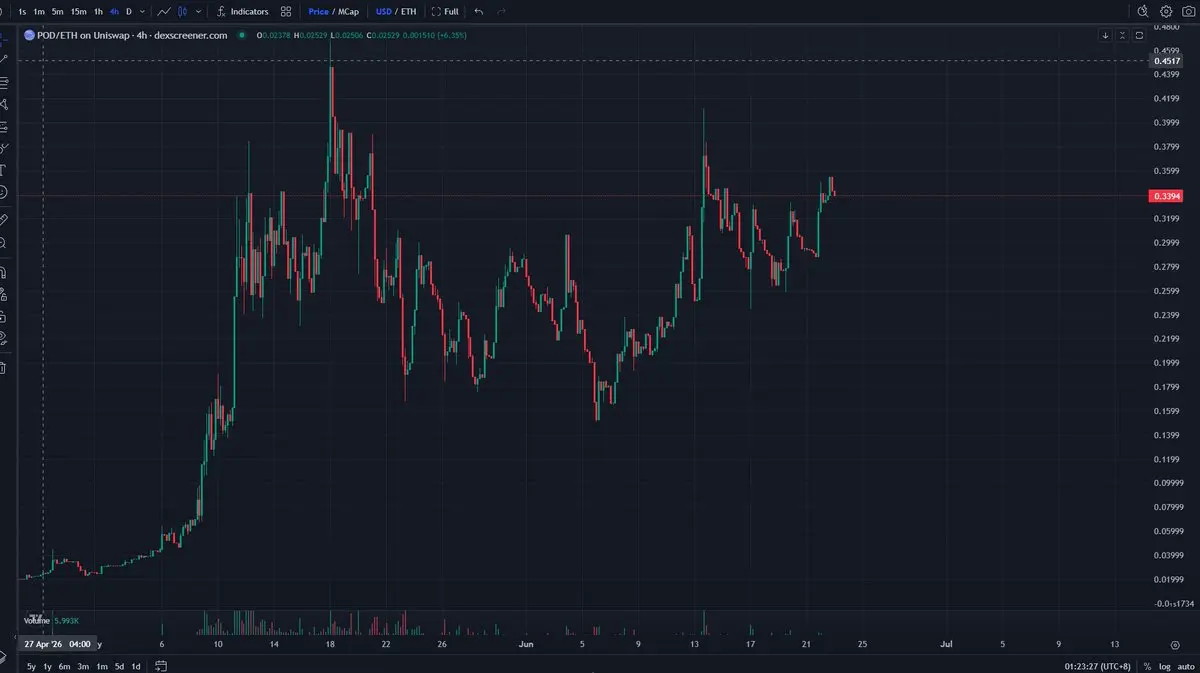Toggle lock all drawing tools
Image resolution: width=1200 pixels, height=673 pixels.
click(x=4, y=316)
